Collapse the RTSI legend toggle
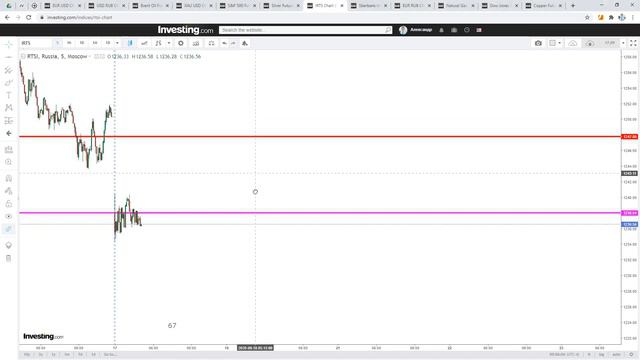The image size is (640, 360). pyautogui.click(x=23, y=56)
